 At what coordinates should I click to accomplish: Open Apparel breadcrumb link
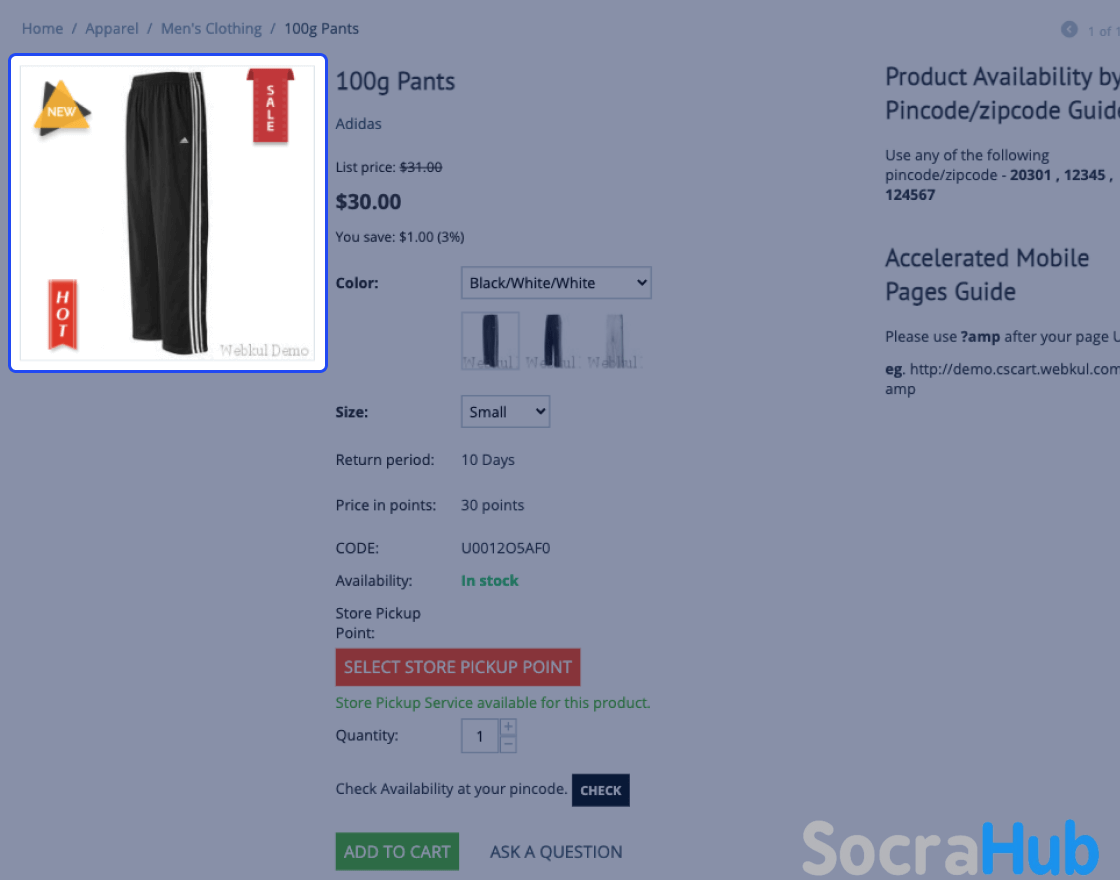[111, 29]
